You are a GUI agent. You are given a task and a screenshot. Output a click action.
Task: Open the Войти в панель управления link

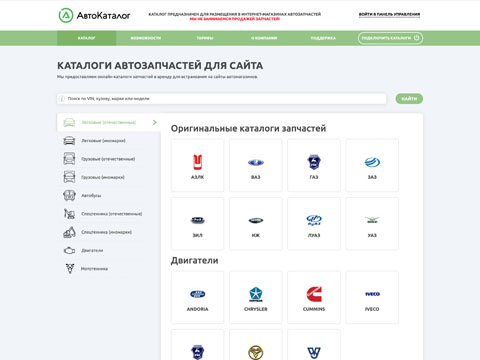pos(389,14)
